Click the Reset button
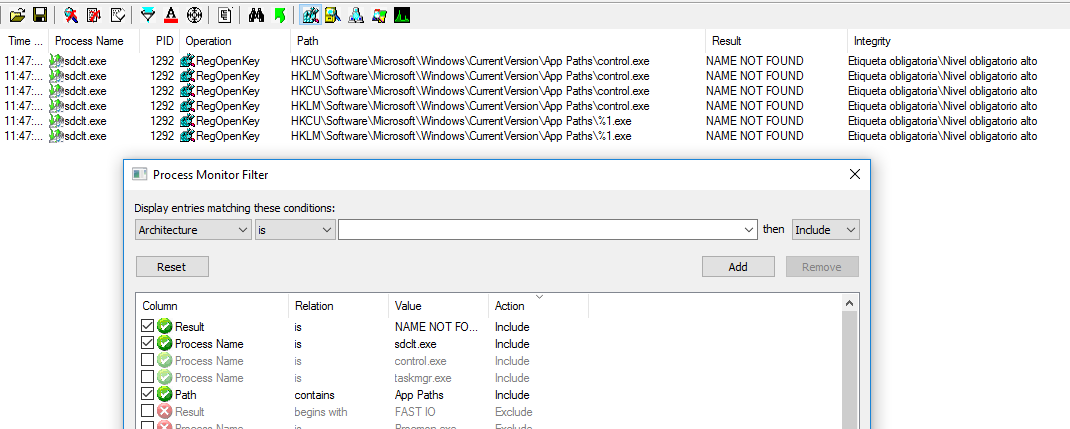Screen dimensions: 1070x429 (172, 267)
